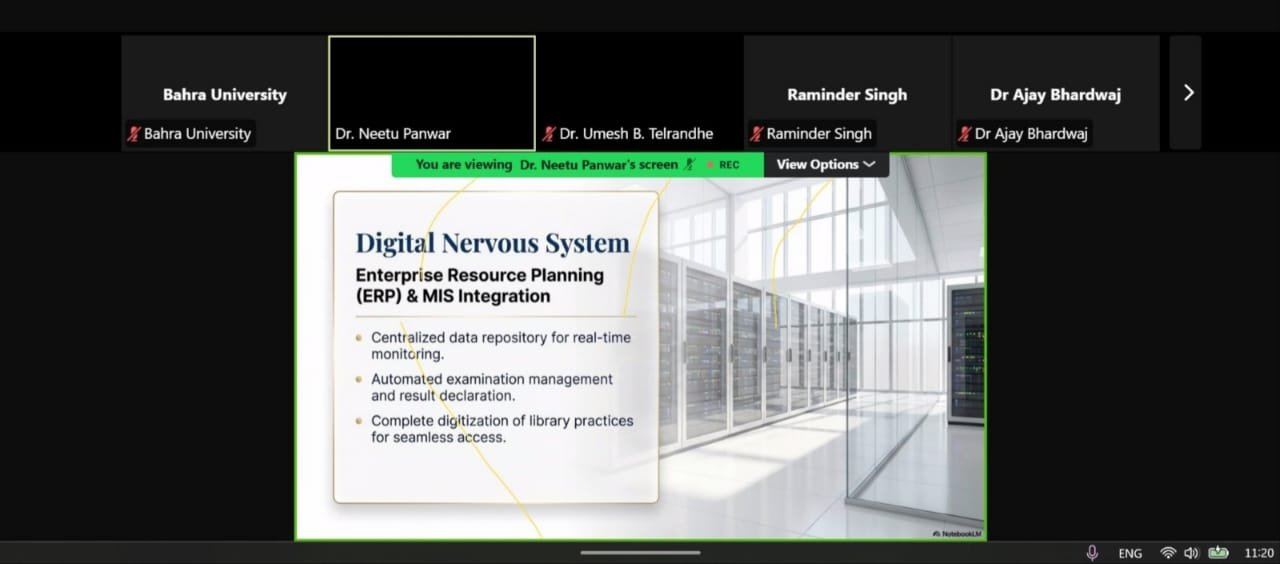The width and height of the screenshot is (1280, 564).
Task: Click the annotation pencil icon in share banner
Action: [x=689, y=165]
